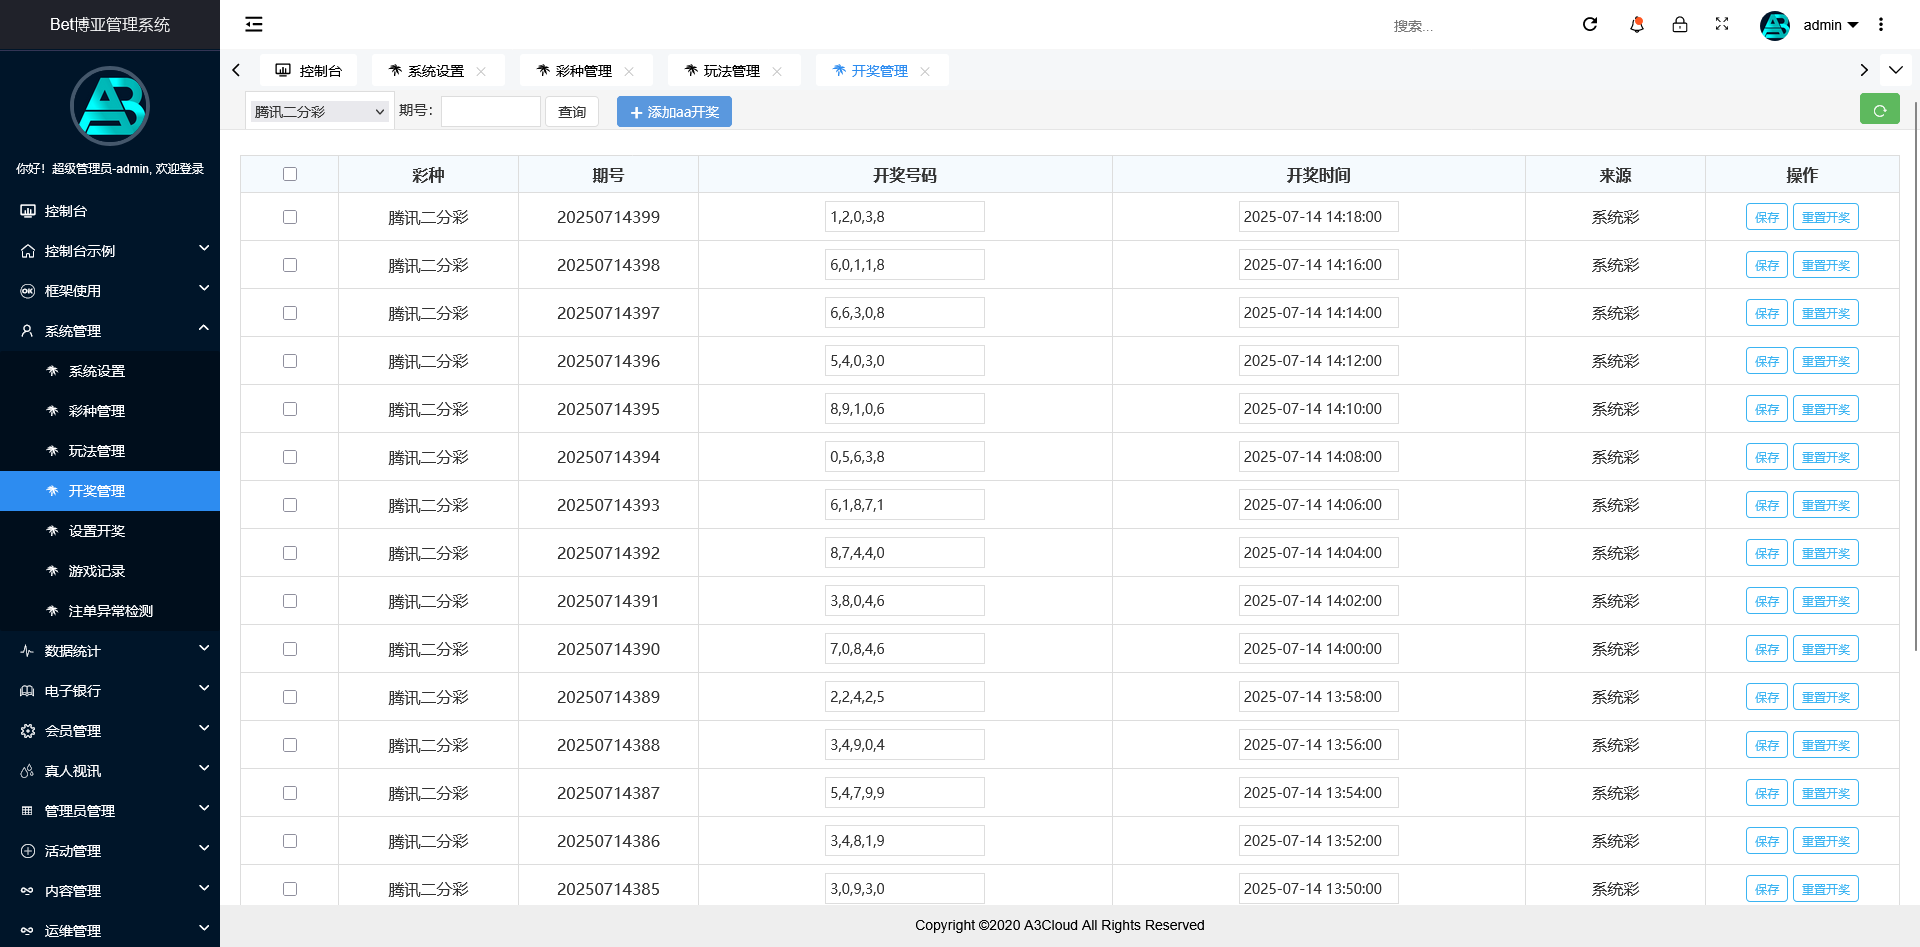Click the tab bar right arrow
Screen dimensions: 1920x947
[1864, 70]
